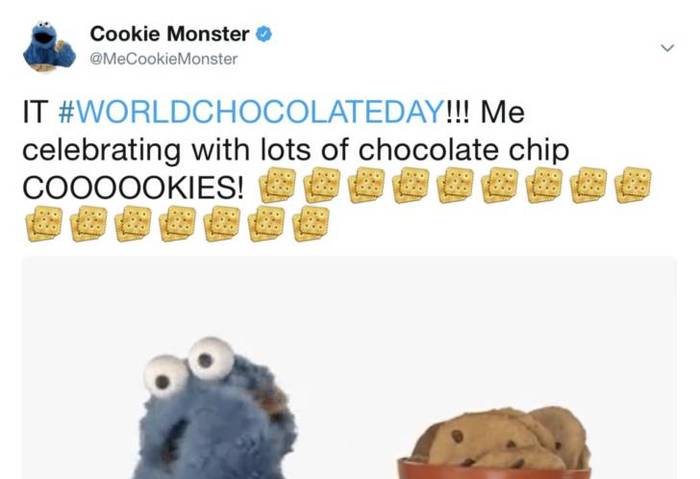This screenshot has height=479, width=700.
Task: Click first cracker emoji right after COOOOOKIES!
Action: [x=277, y=185]
